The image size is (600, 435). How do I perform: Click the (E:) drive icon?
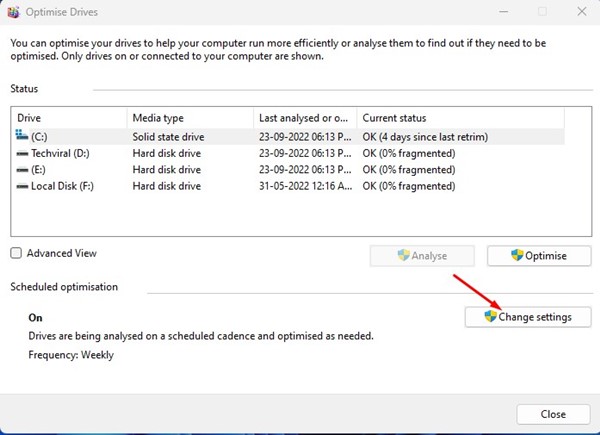(22, 170)
